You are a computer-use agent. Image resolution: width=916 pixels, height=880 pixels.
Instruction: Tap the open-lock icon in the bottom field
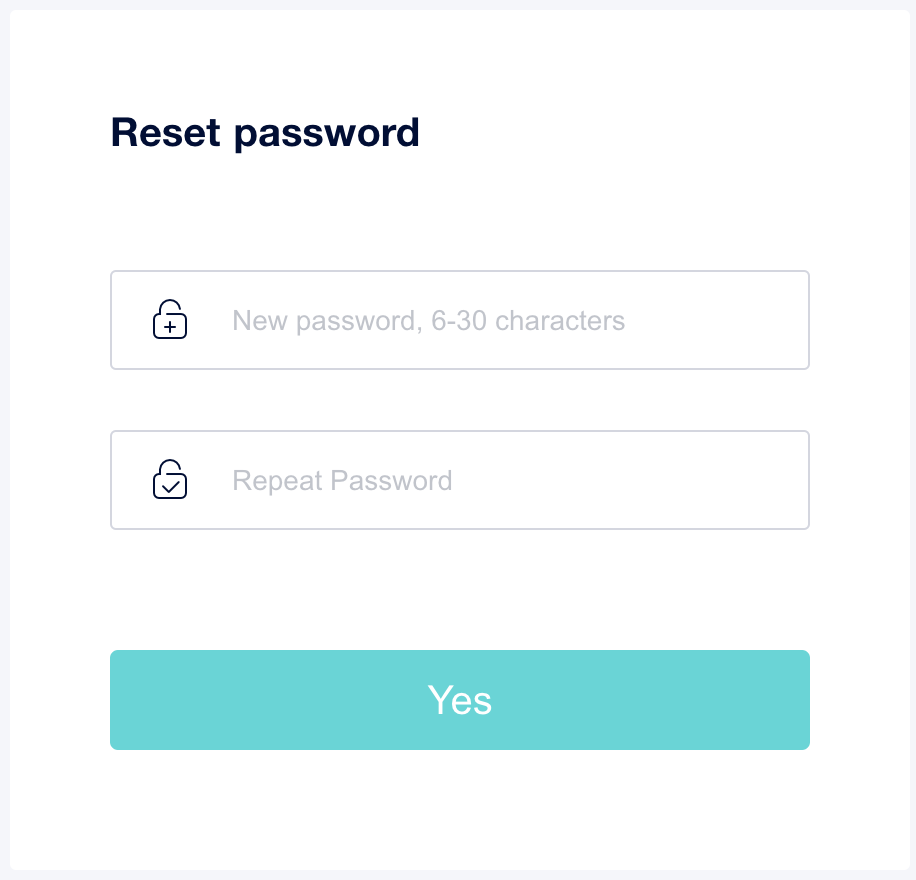click(170, 480)
